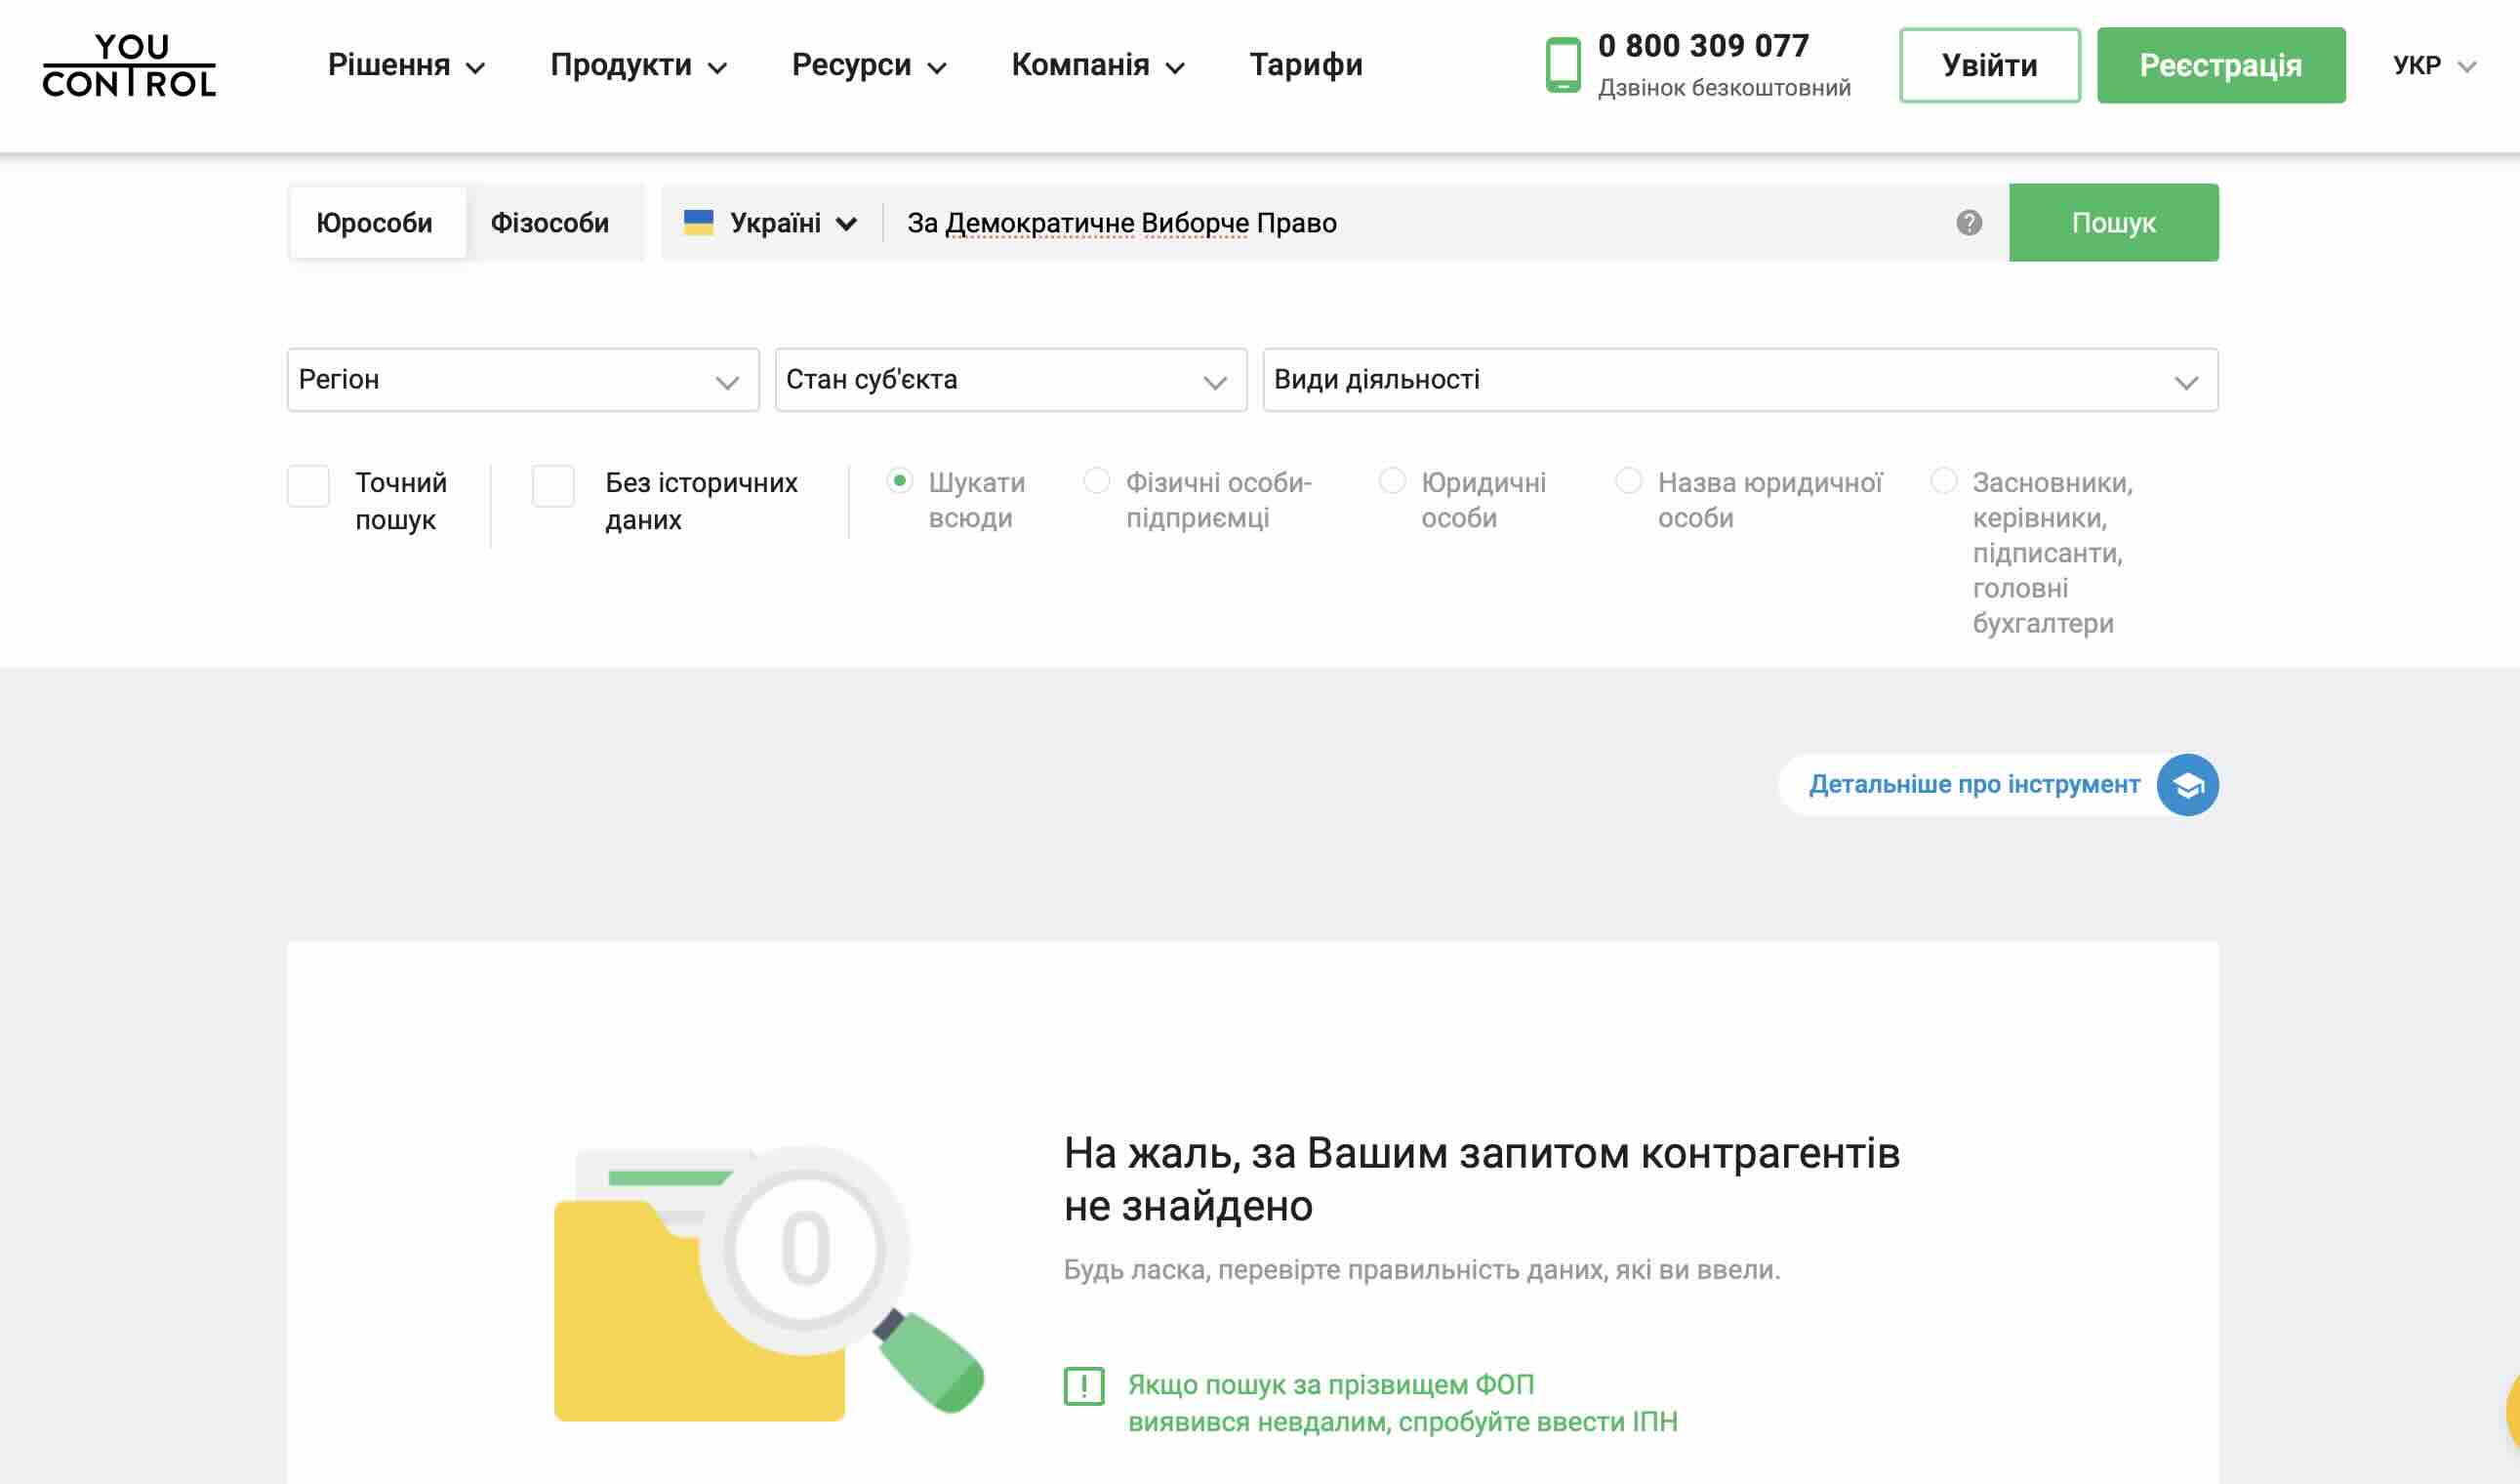Choose the Фізичні особи-підприємці radio button
This screenshot has height=1484, width=2520.
coord(1097,482)
